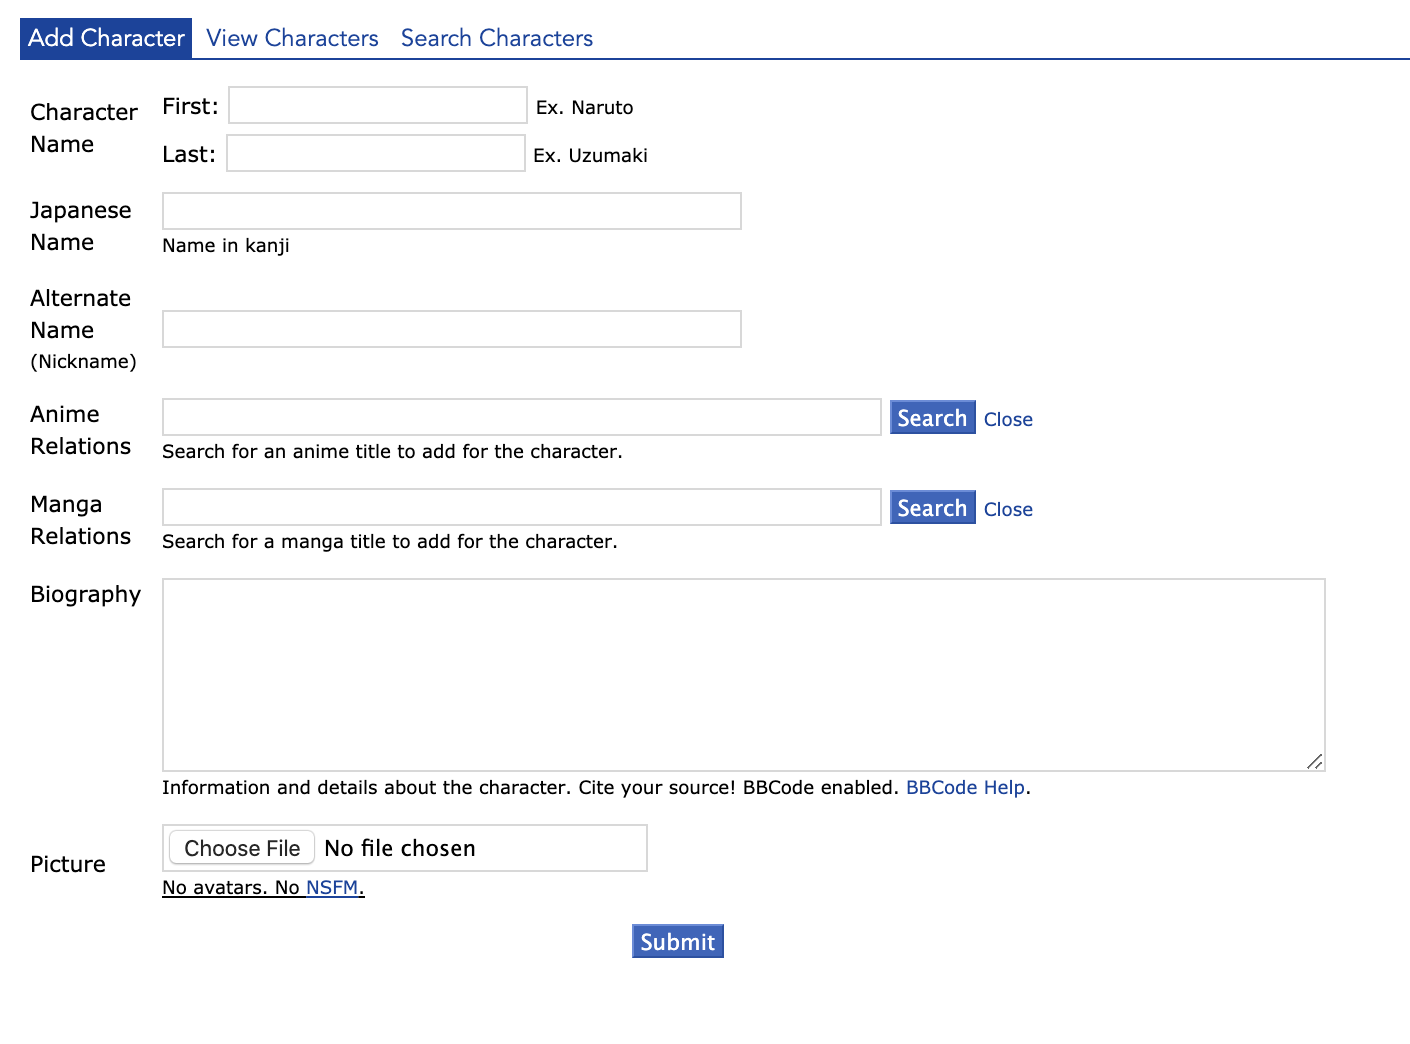Focus the First name input field
The image size is (1410, 1044).
click(x=377, y=105)
